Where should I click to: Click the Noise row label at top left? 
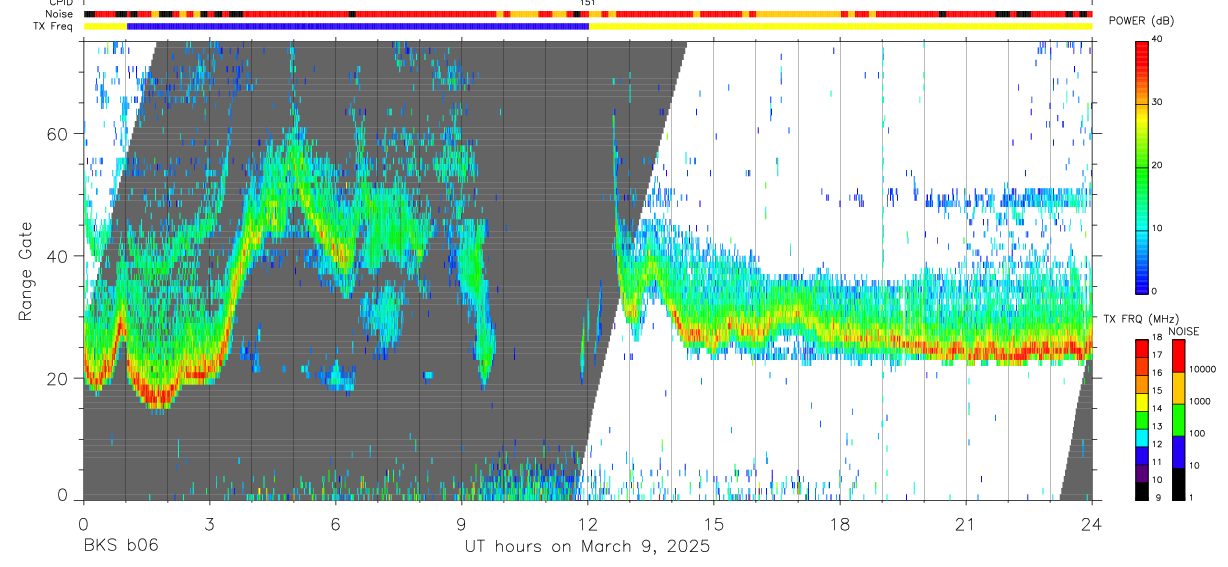pos(59,14)
